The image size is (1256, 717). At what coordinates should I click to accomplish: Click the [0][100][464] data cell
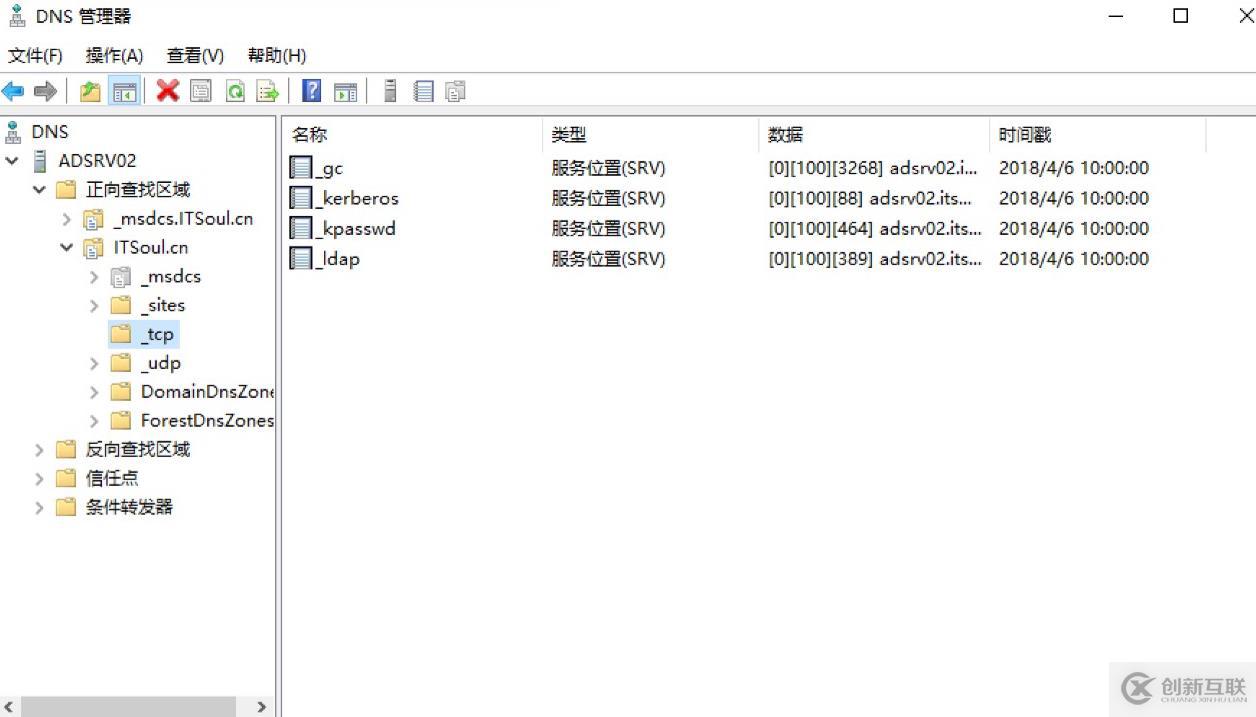pyautogui.click(x=875, y=228)
